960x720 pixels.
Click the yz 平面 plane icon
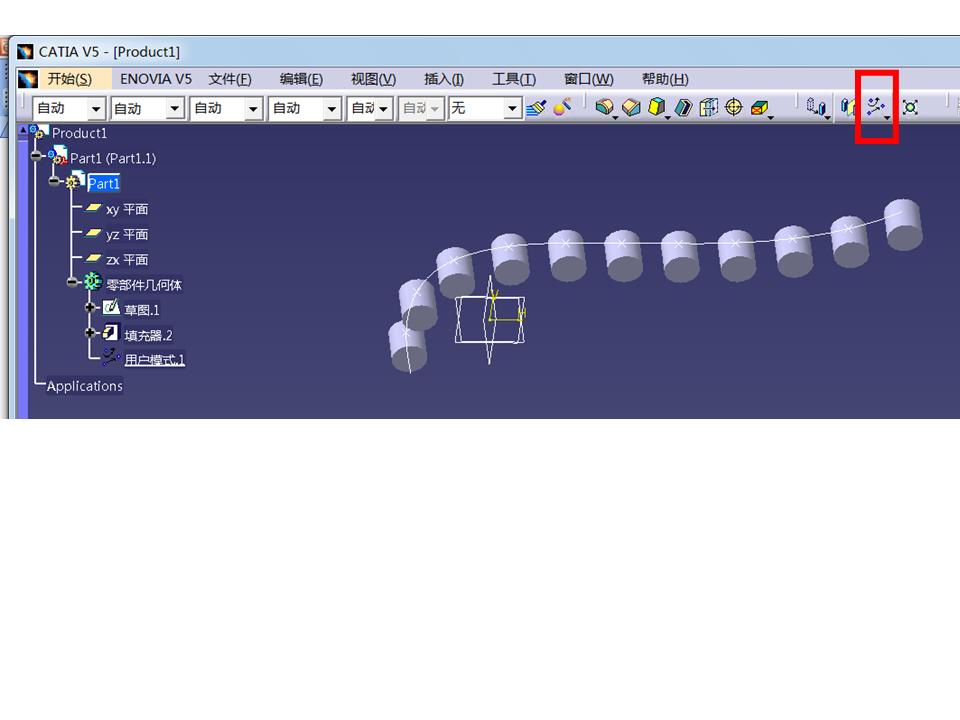(93, 233)
